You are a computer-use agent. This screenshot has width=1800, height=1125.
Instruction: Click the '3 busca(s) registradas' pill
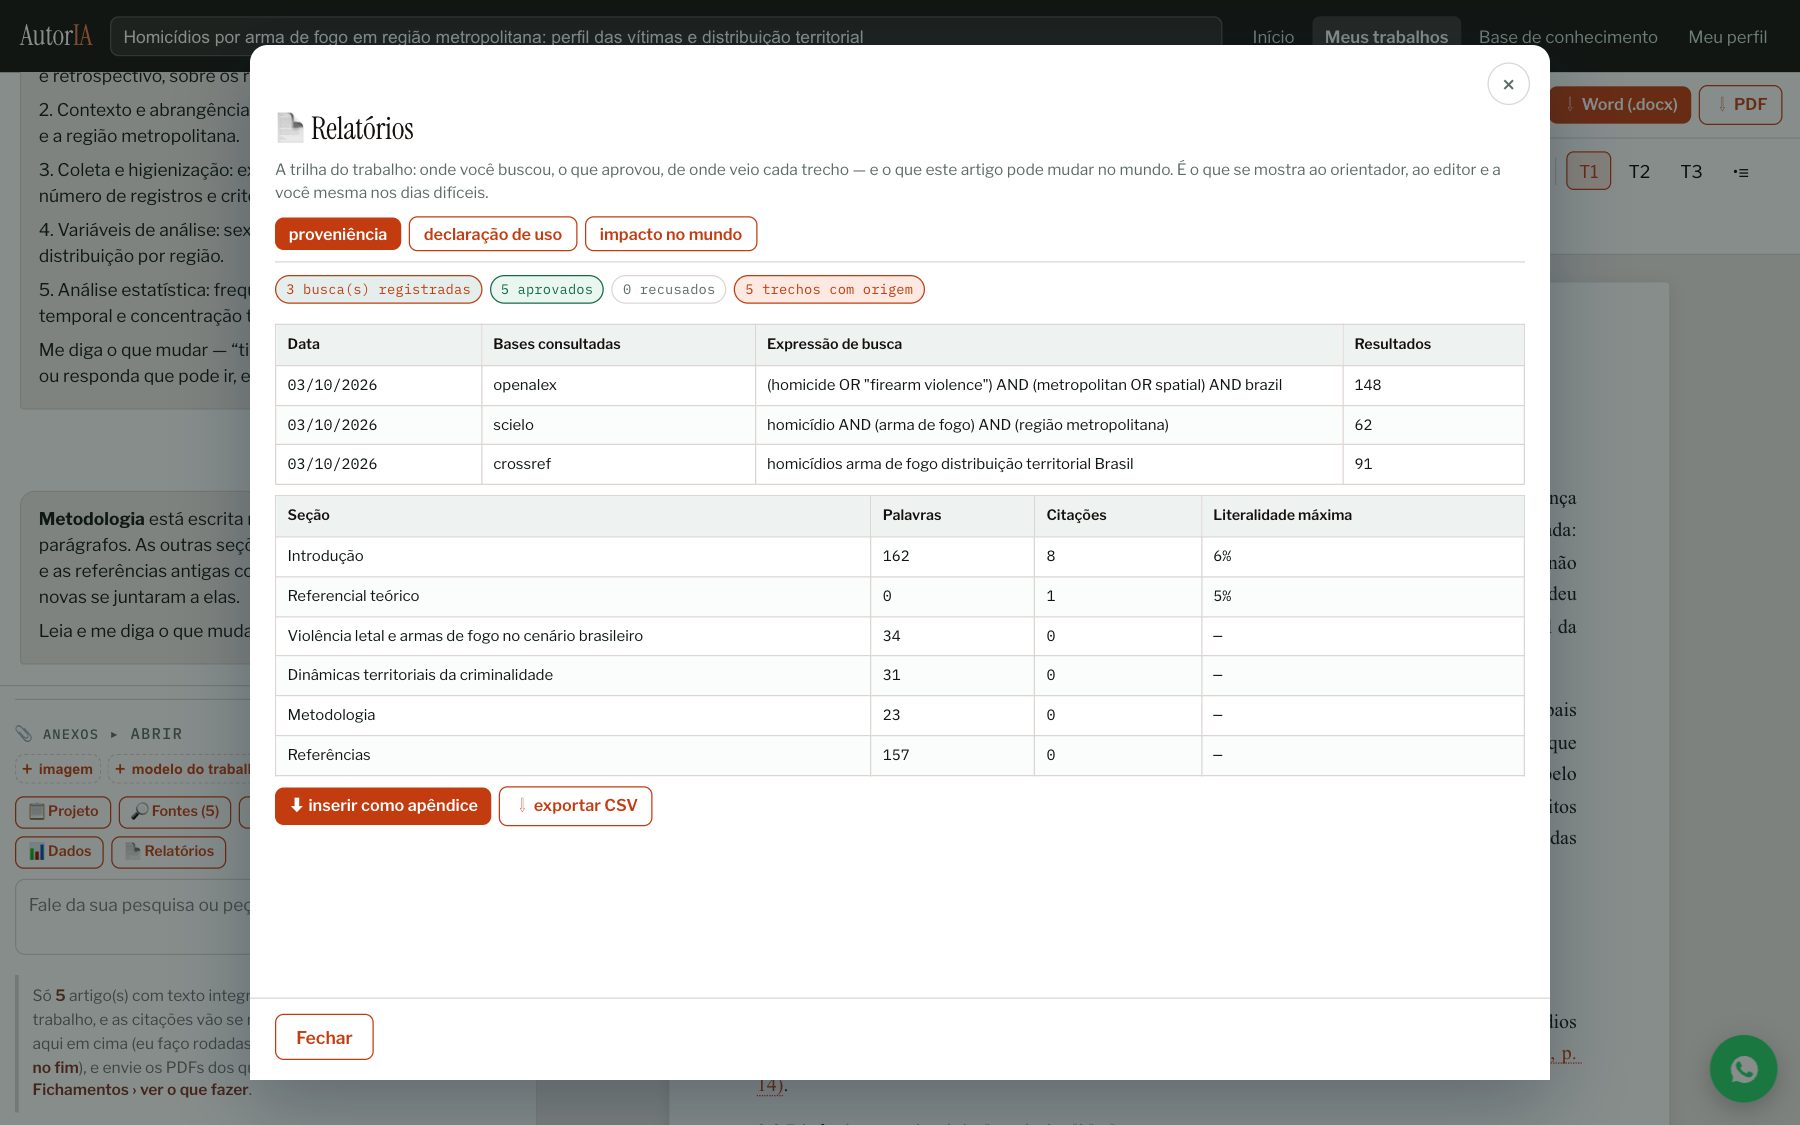point(378,289)
